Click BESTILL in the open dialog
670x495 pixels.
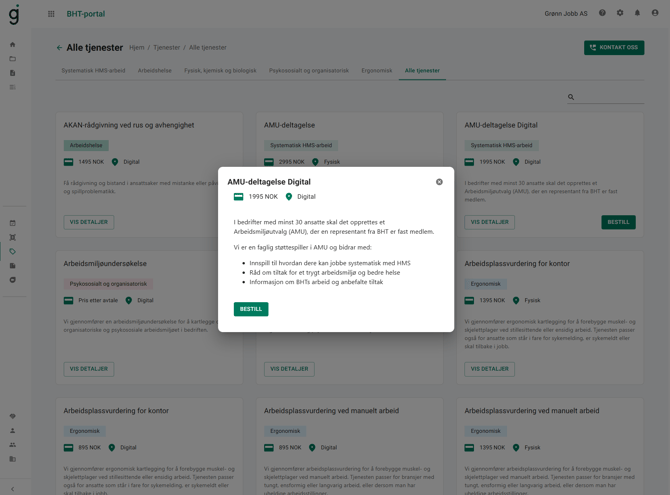pos(251,309)
